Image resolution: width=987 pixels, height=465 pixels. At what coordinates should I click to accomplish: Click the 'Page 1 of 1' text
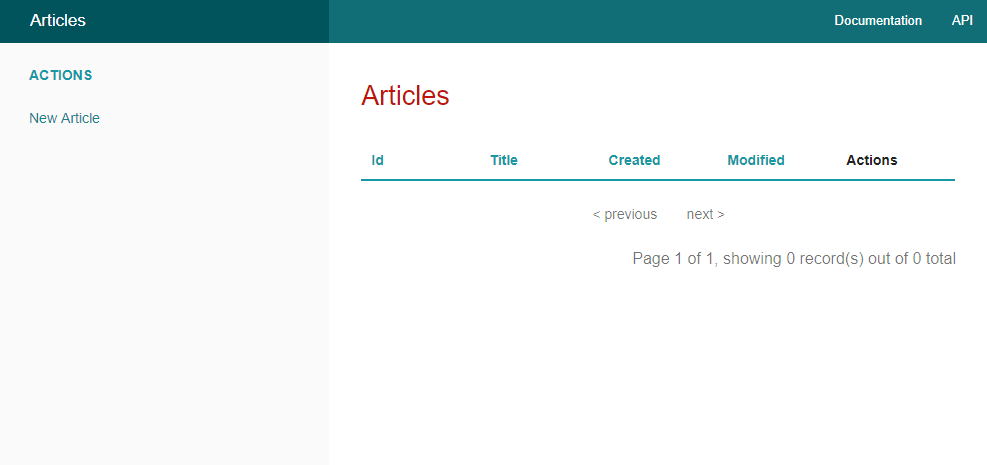[x=673, y=259]
